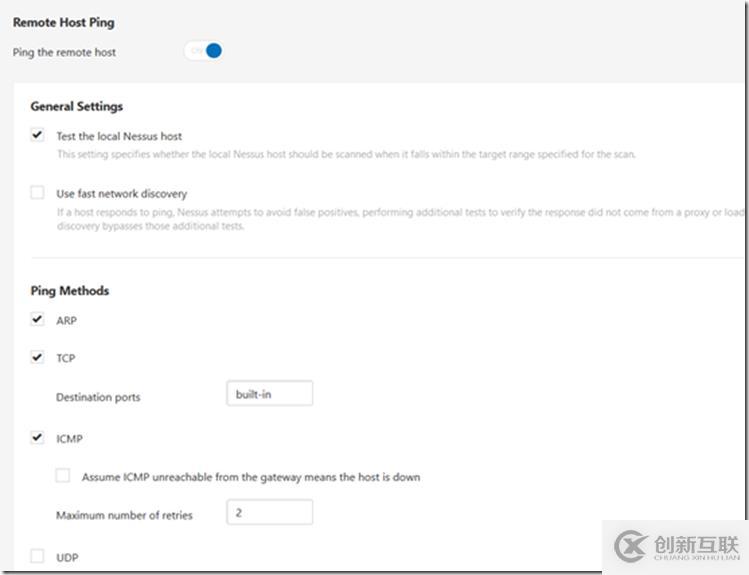749x575 pixels.
Task: Check the Assume ICMP unreachable checkbox
Action: [x=63, y=476]
